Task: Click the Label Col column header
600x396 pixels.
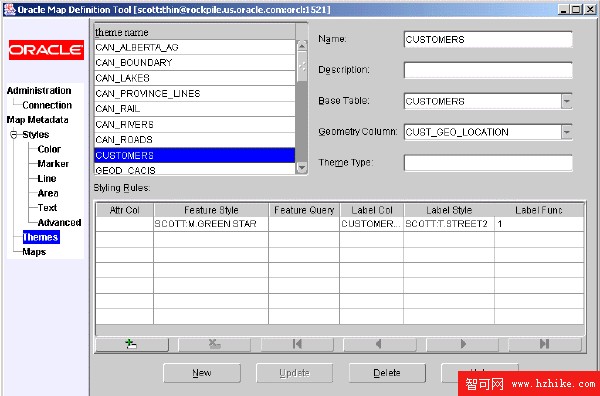Action: tap(372, 210)
